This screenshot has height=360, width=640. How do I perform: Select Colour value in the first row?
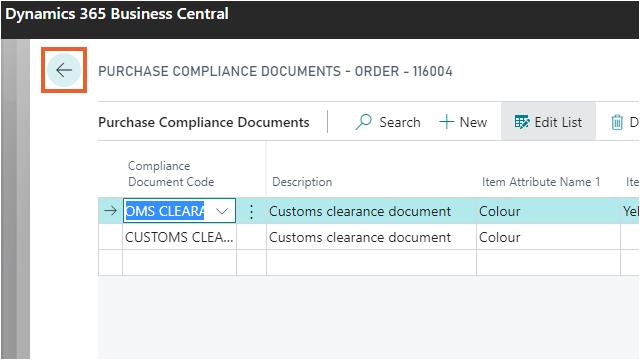click(500, 211)
